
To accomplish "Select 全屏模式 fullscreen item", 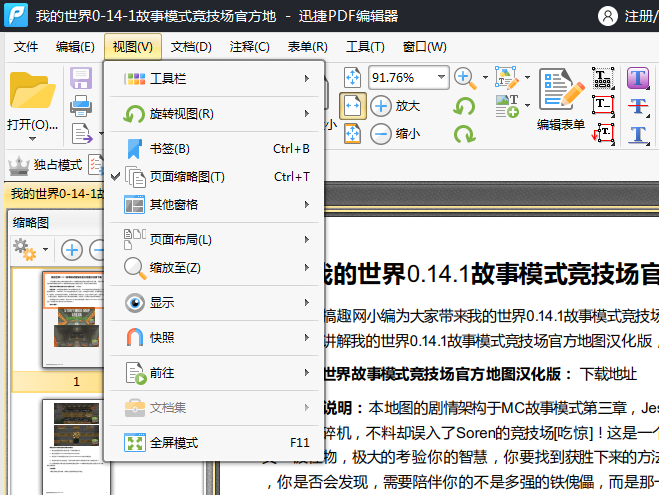I will (x=214, y=443).
